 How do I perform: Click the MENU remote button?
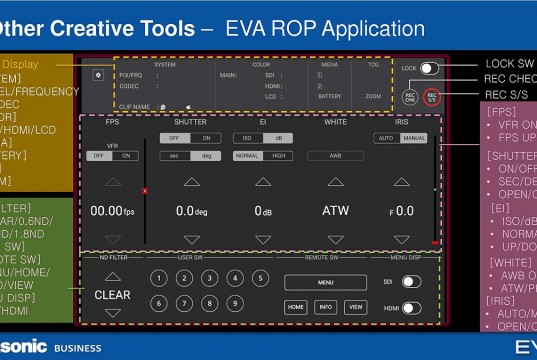tap(325, 283)
